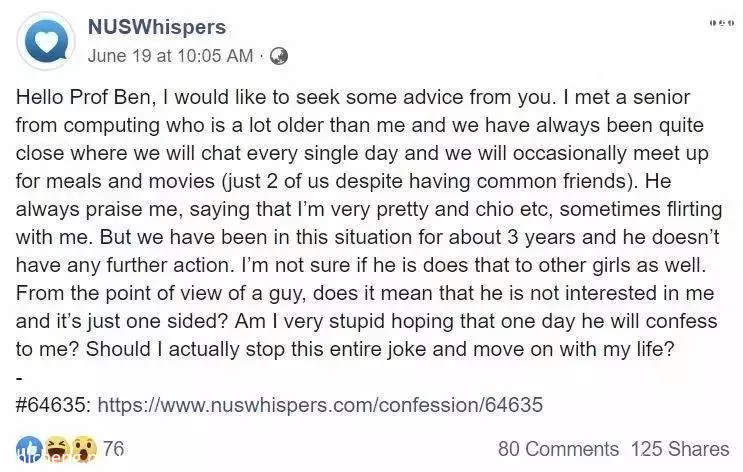The width and height of the screenshot is (743, 472).
Task: Open the nuswhispers.com/confession/64635 link
Action: click(320, 405)
